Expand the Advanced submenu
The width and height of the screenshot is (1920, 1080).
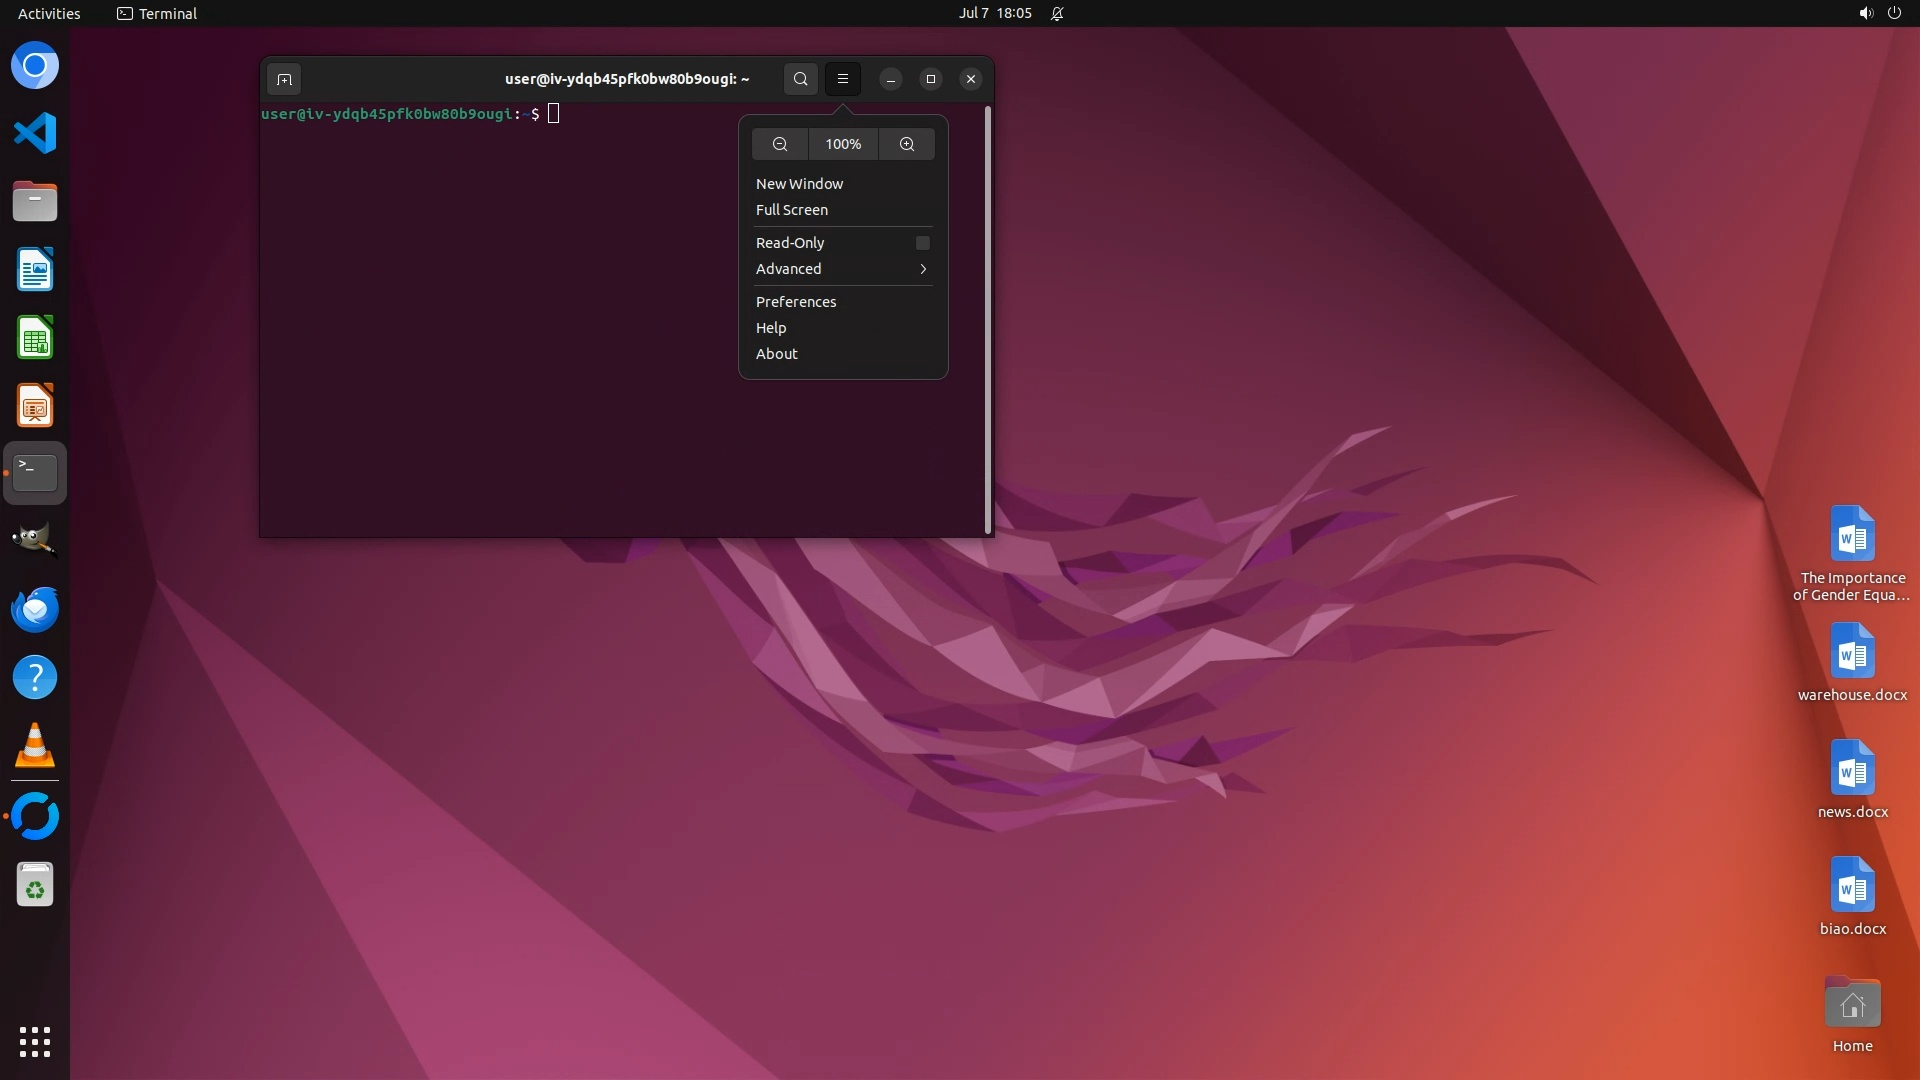(842, 269)
